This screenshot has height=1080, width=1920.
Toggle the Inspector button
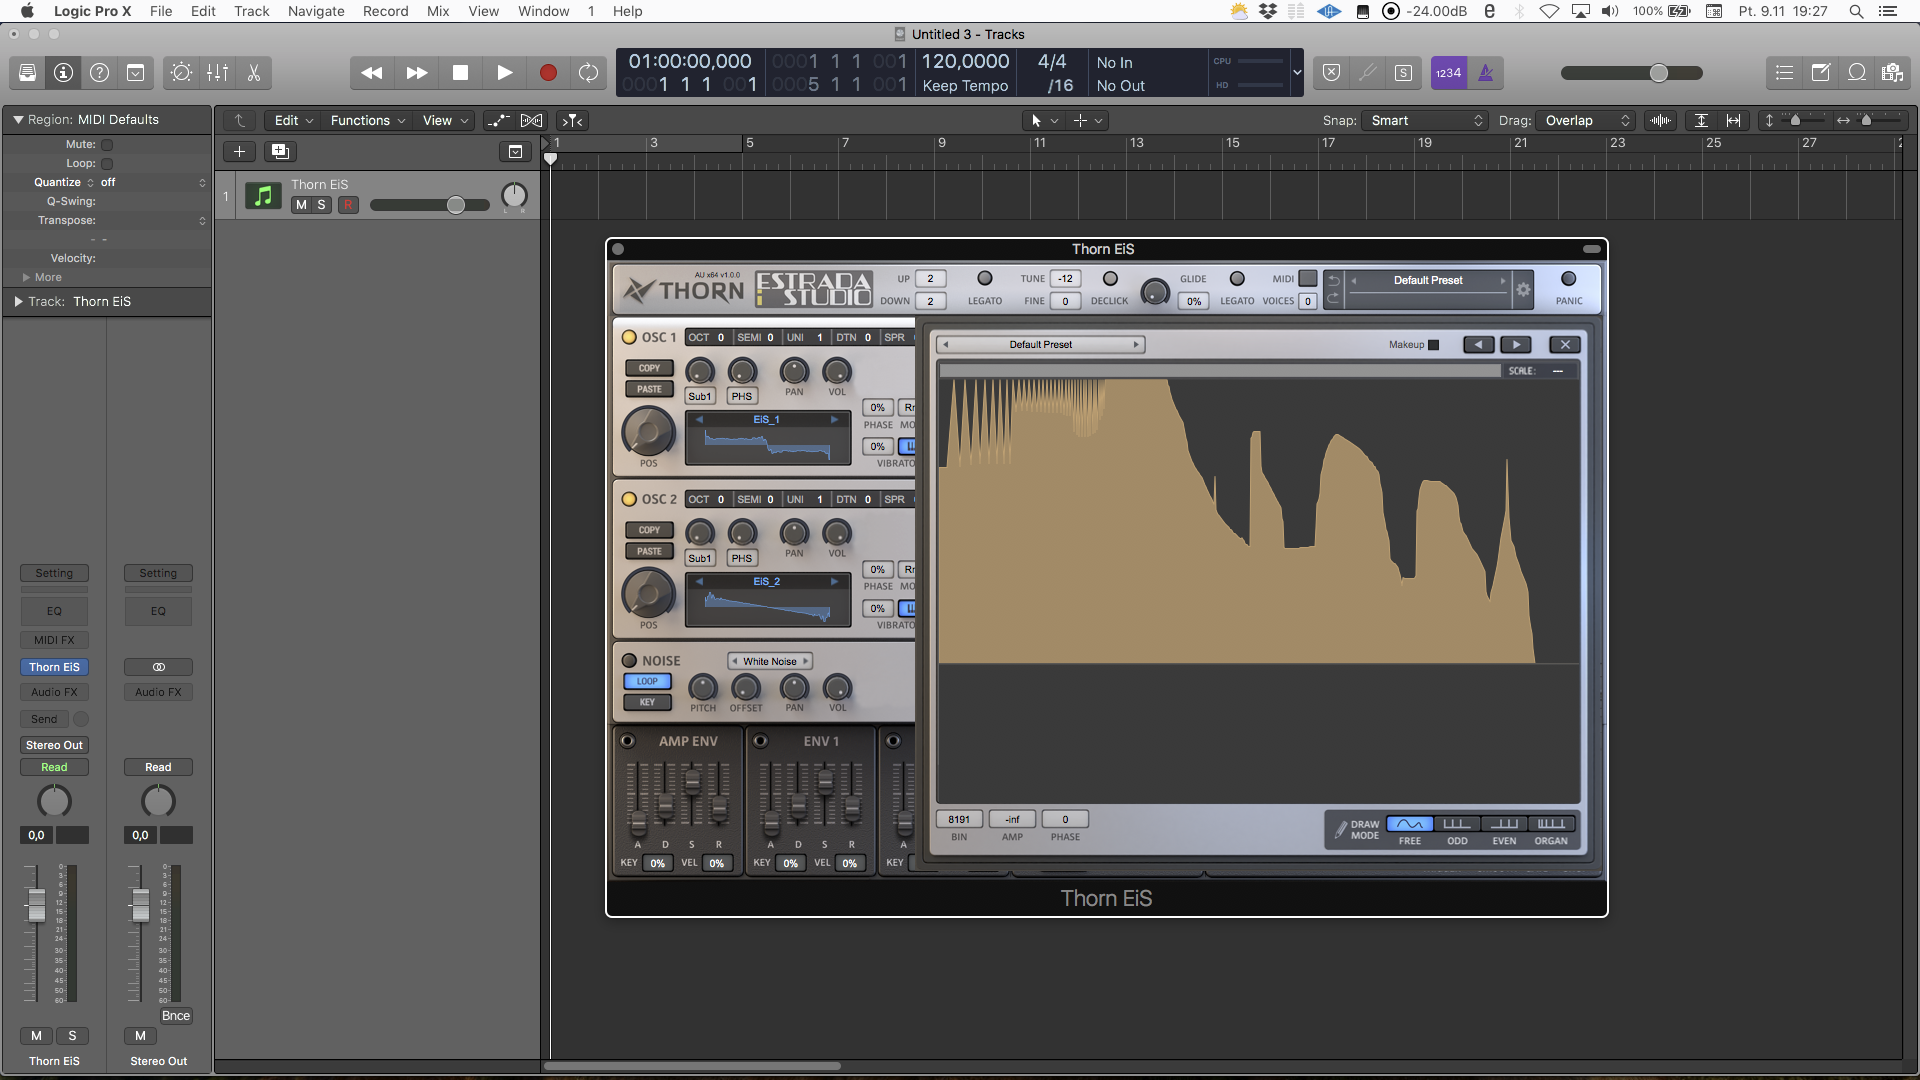[64, 73]
